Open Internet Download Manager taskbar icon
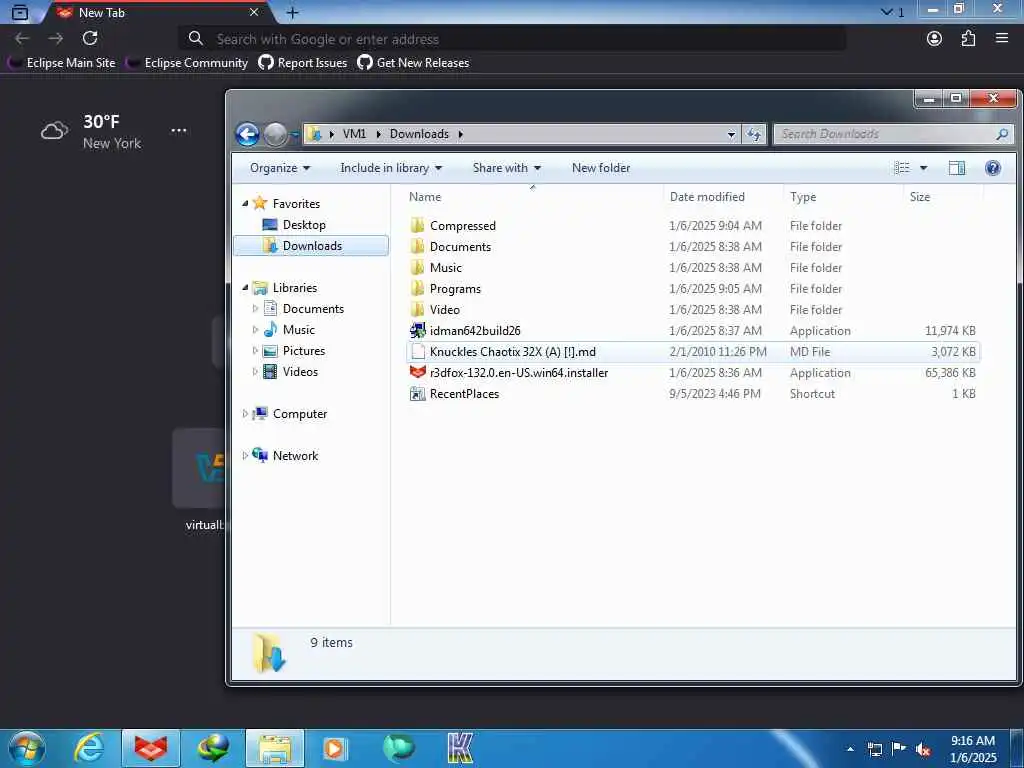 click(x=213, y=748)
